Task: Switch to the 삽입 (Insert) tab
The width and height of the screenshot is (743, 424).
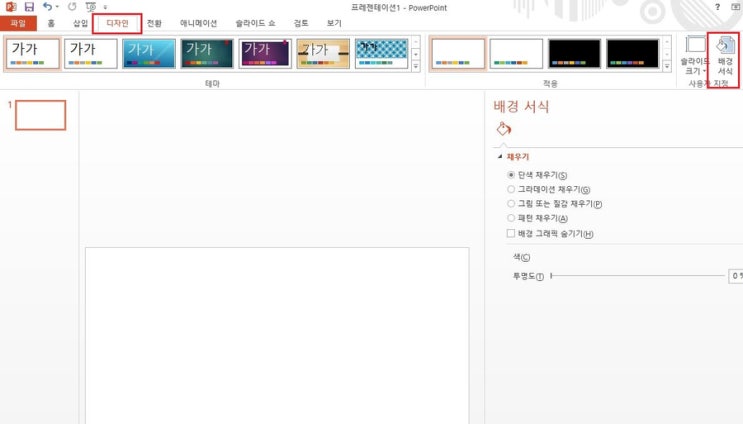Action: [81, 23]
